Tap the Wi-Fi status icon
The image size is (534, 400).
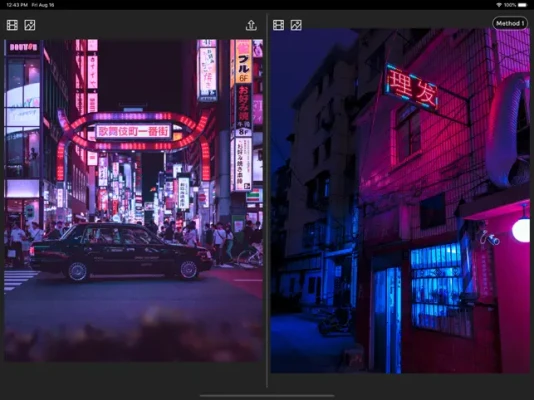coord(499,5)
